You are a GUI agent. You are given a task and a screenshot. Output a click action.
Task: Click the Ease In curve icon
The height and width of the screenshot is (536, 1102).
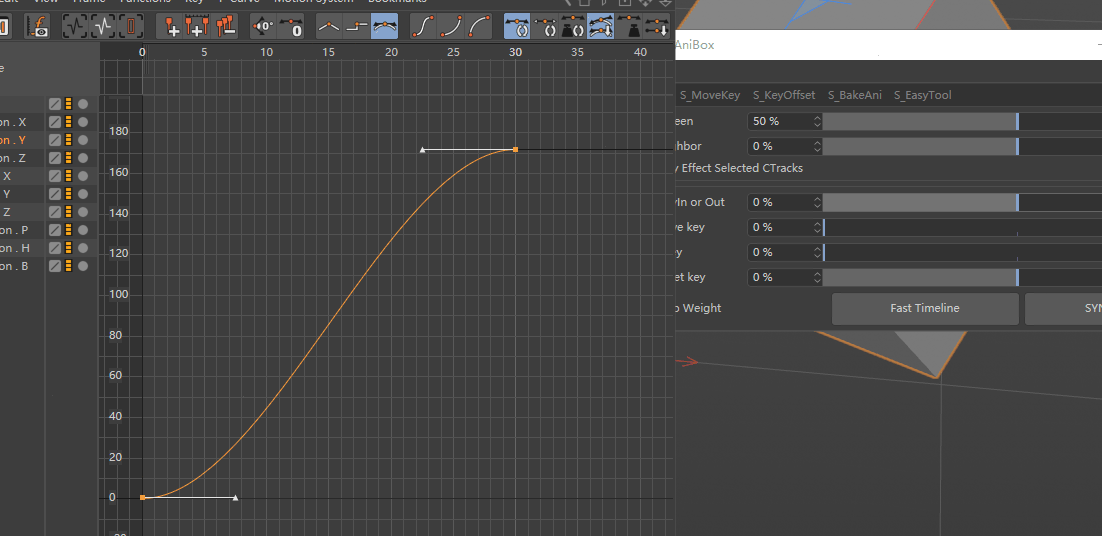pyautogui.click(x=452, y=27)
